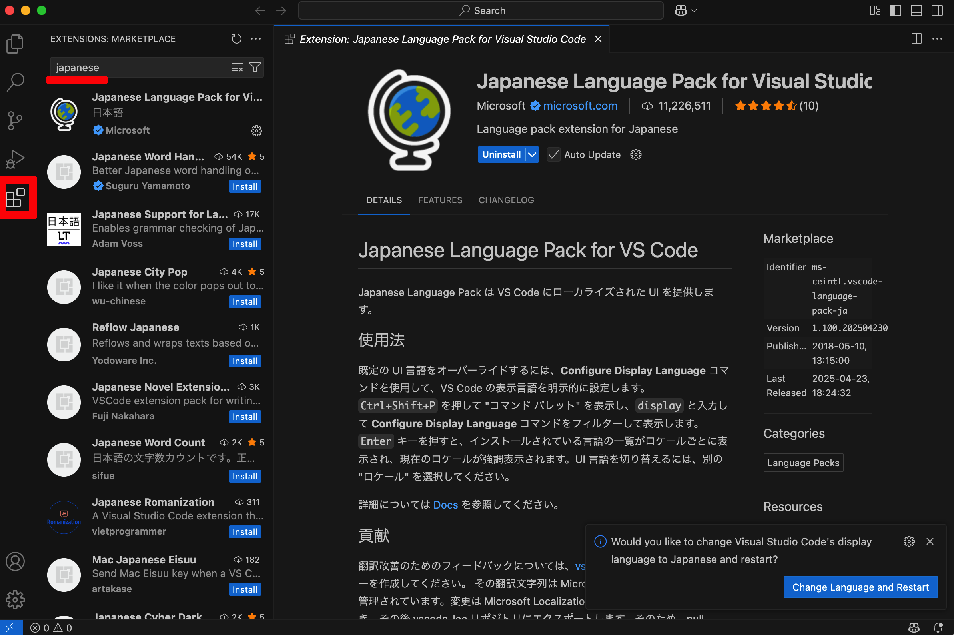
Task: Click the manage gear on Japanese Language Pack item
Action: click(256, 130)
